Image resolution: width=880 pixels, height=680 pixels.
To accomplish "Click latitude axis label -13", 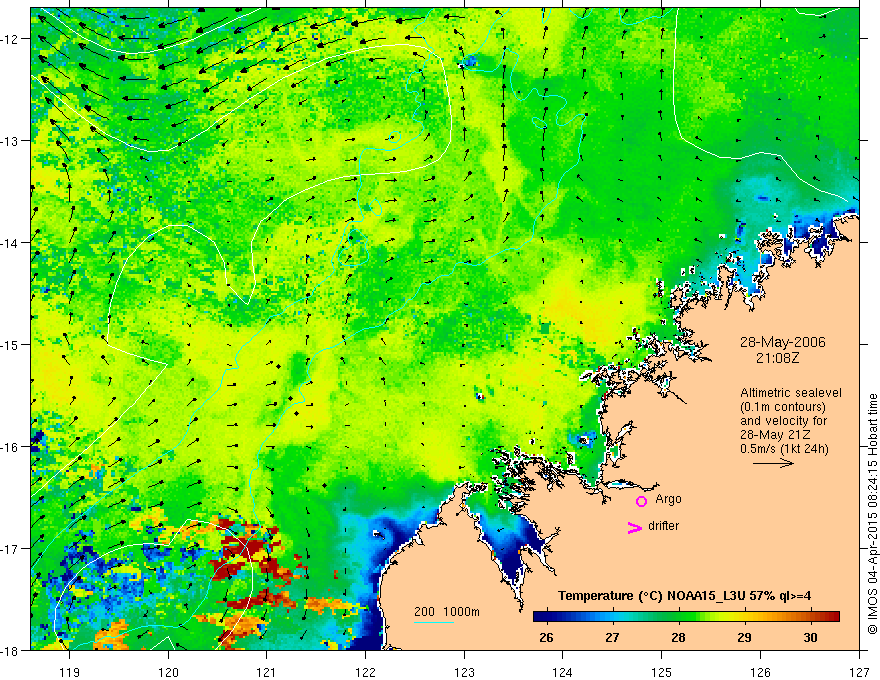I will tap(11, 141).
